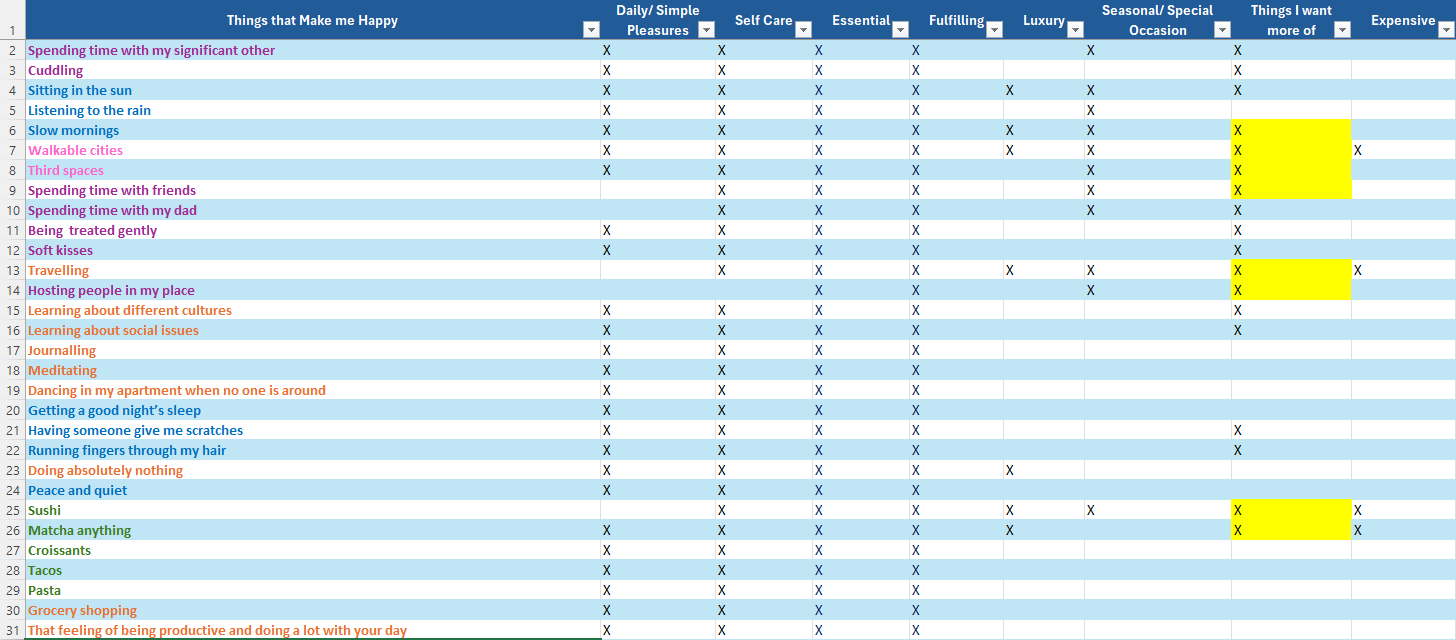This screenshot has width=1456, height=640.
Task: Select the cell containing Walkable cities
Action: 76,150
